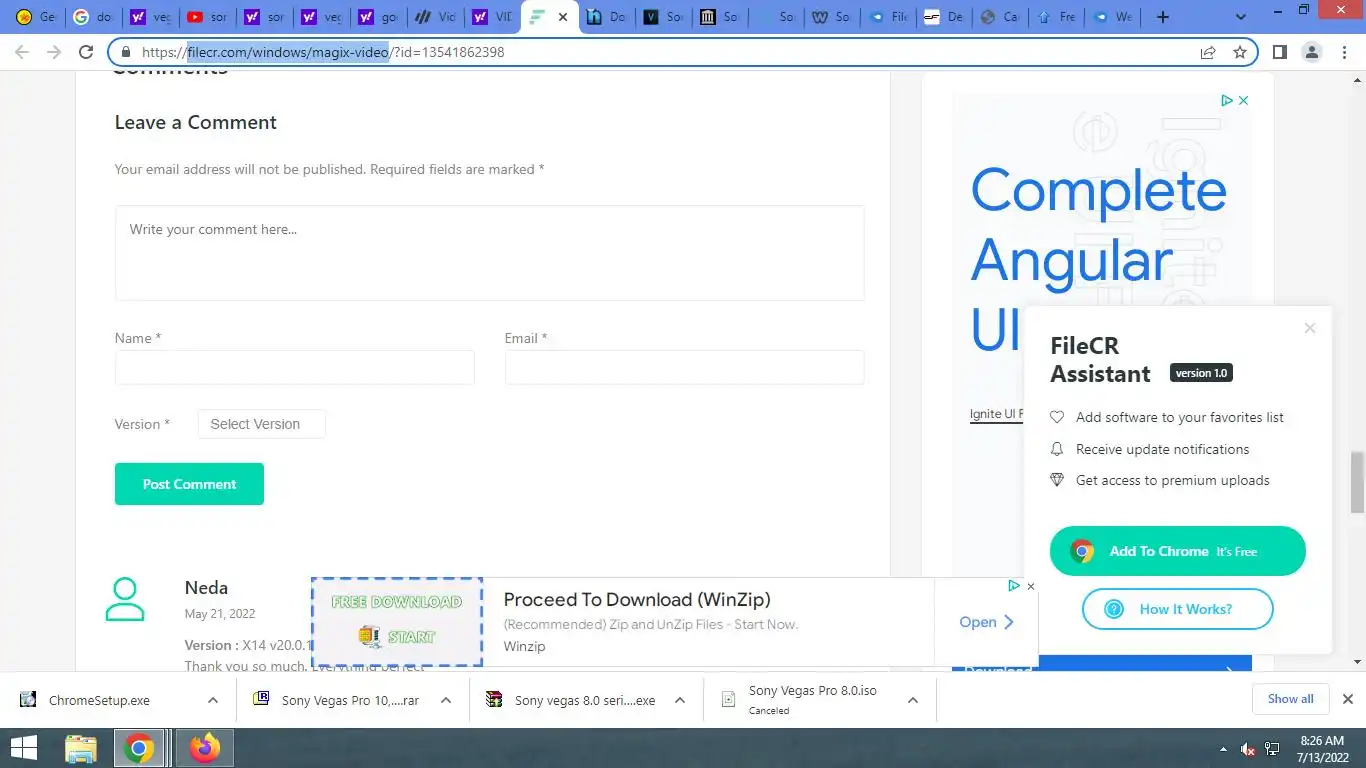This screenshot has height=768, width=1366.
Task: Close the active FileCR tab
Action: [562, 17]
